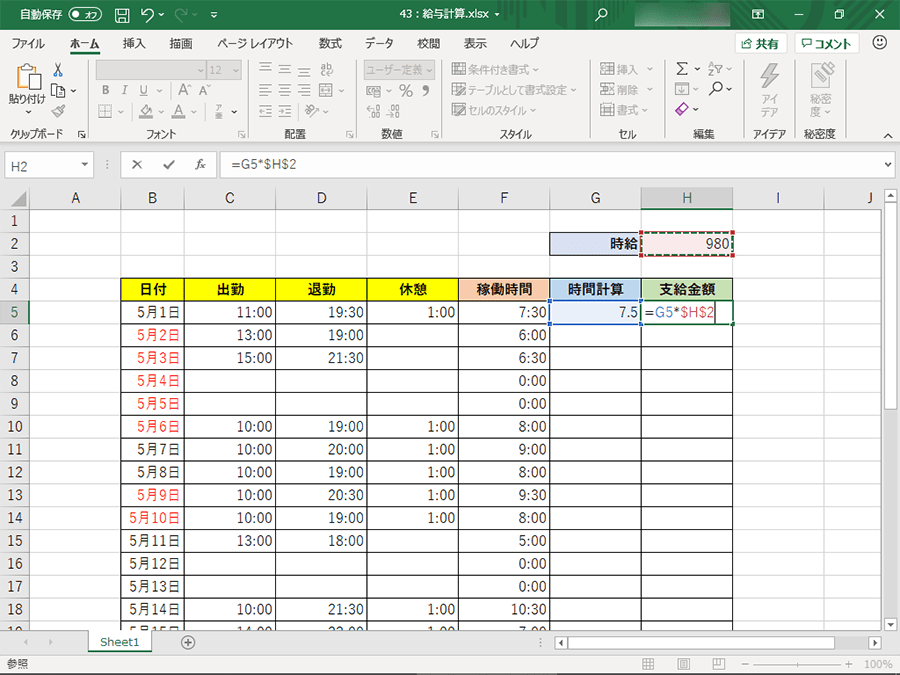Click the vertical scrollbar down arrow
The height and width of the screenshot is (675, 900).
[x=890, y=624]
